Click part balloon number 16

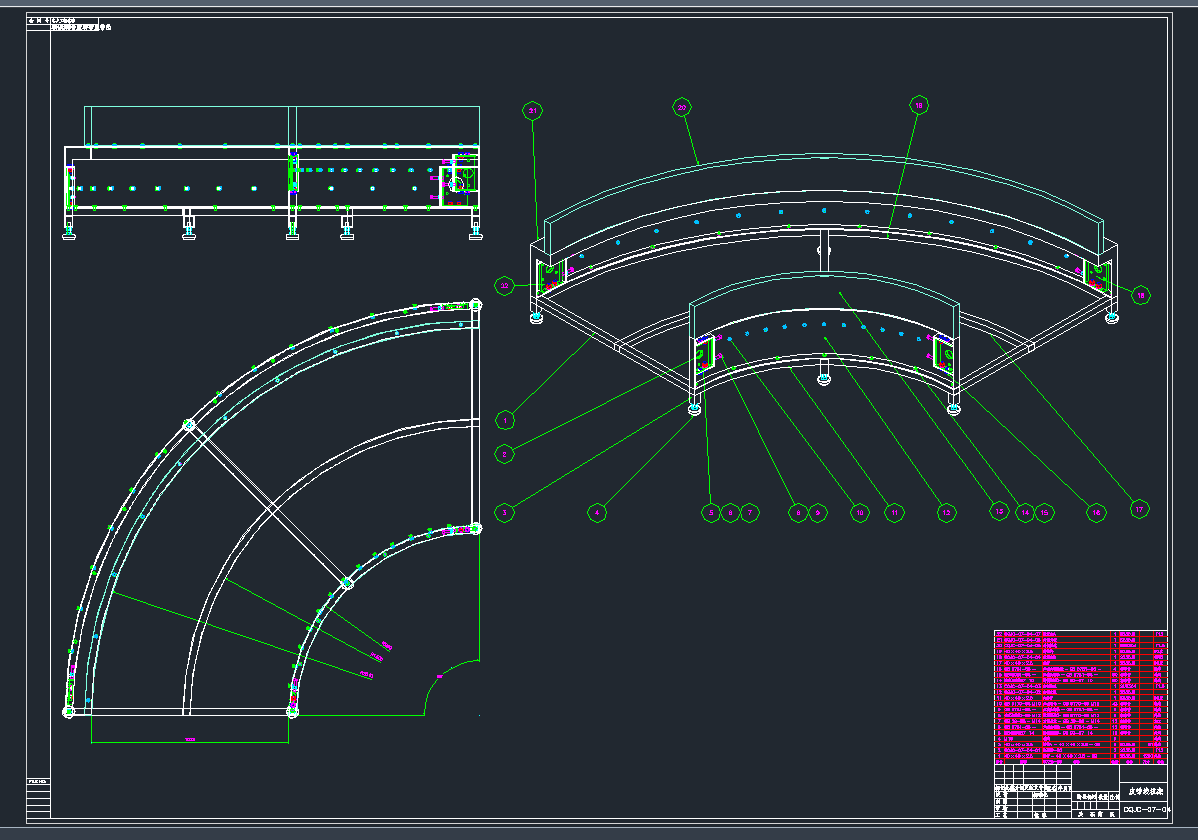coord(1097,512)
